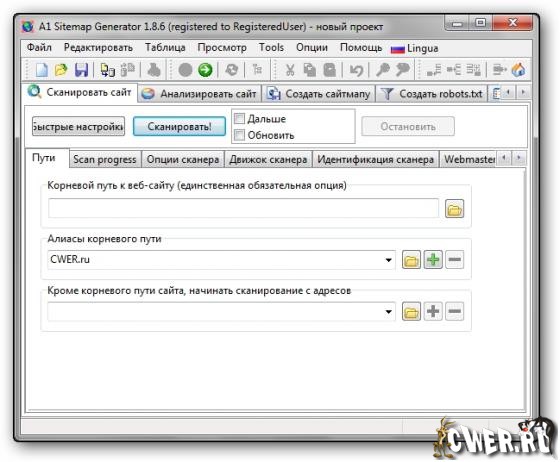Expand the CWER.ru aliases dropdown
This screenshot has height=462, width=560.
(389, 260)
